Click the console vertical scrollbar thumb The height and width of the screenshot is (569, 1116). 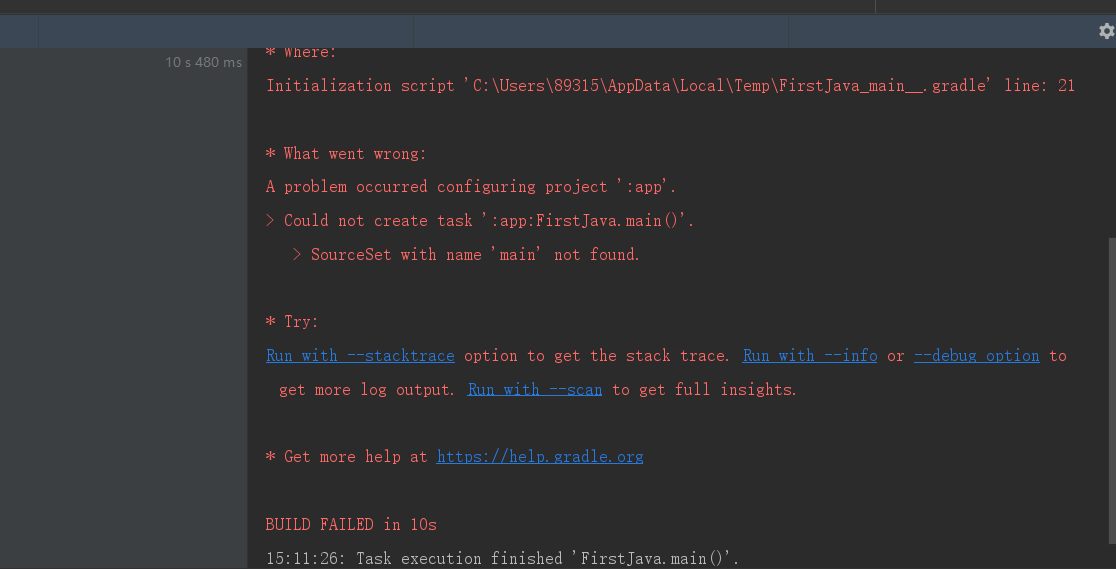pyautogui.click(x=1111, y=390)
